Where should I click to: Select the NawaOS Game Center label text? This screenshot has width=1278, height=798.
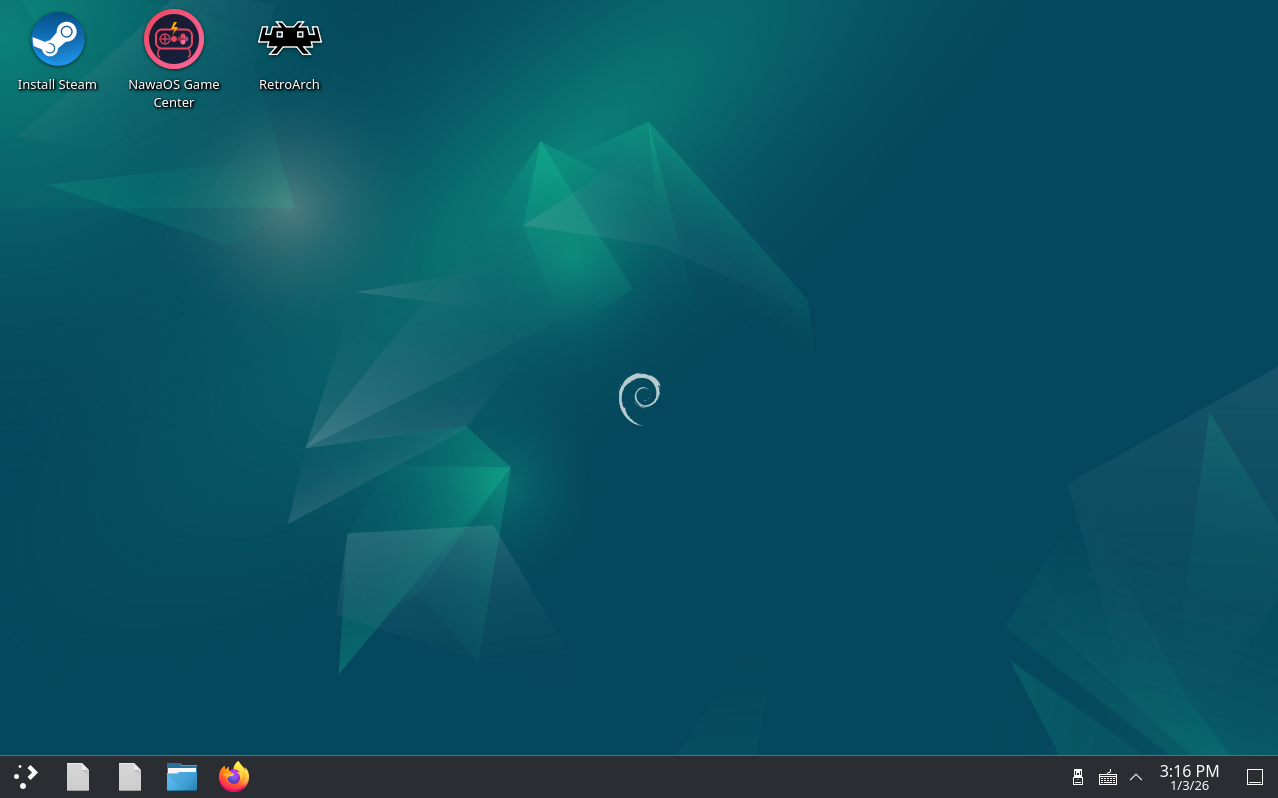coord(173,93)
